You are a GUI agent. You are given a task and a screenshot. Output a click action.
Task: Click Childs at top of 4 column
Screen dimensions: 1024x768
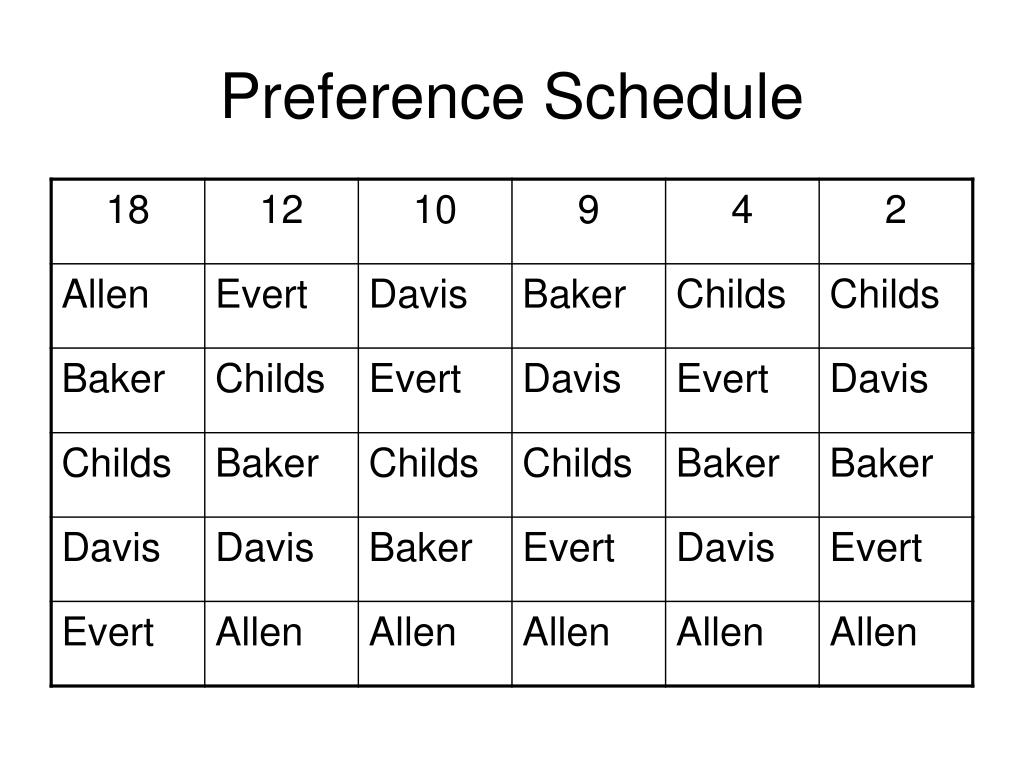click(x=731, y=294)
